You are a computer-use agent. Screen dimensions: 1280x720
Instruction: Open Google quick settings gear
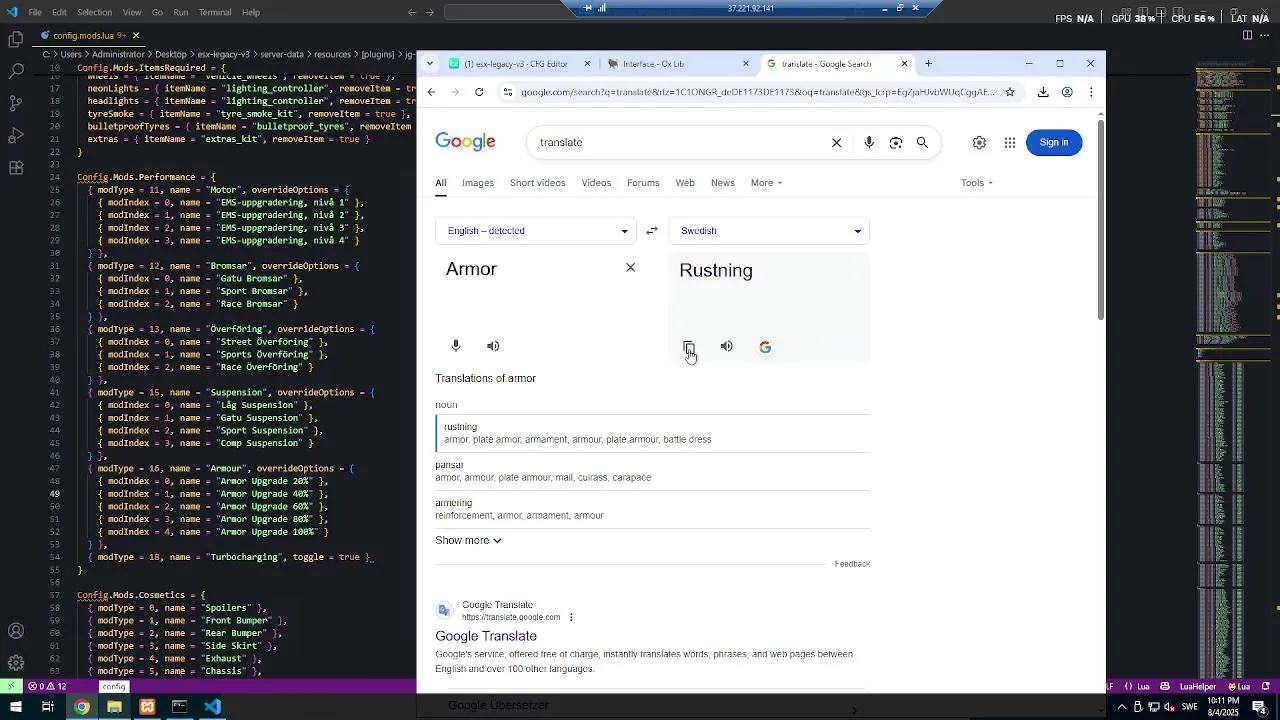[979, 143]
